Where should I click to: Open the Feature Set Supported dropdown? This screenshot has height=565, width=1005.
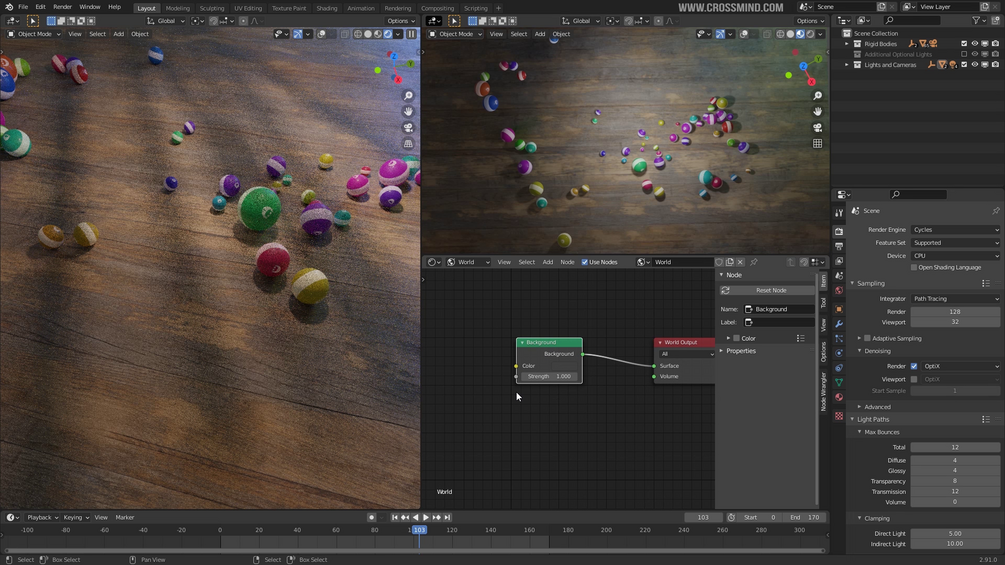click(x=955, y=243)
